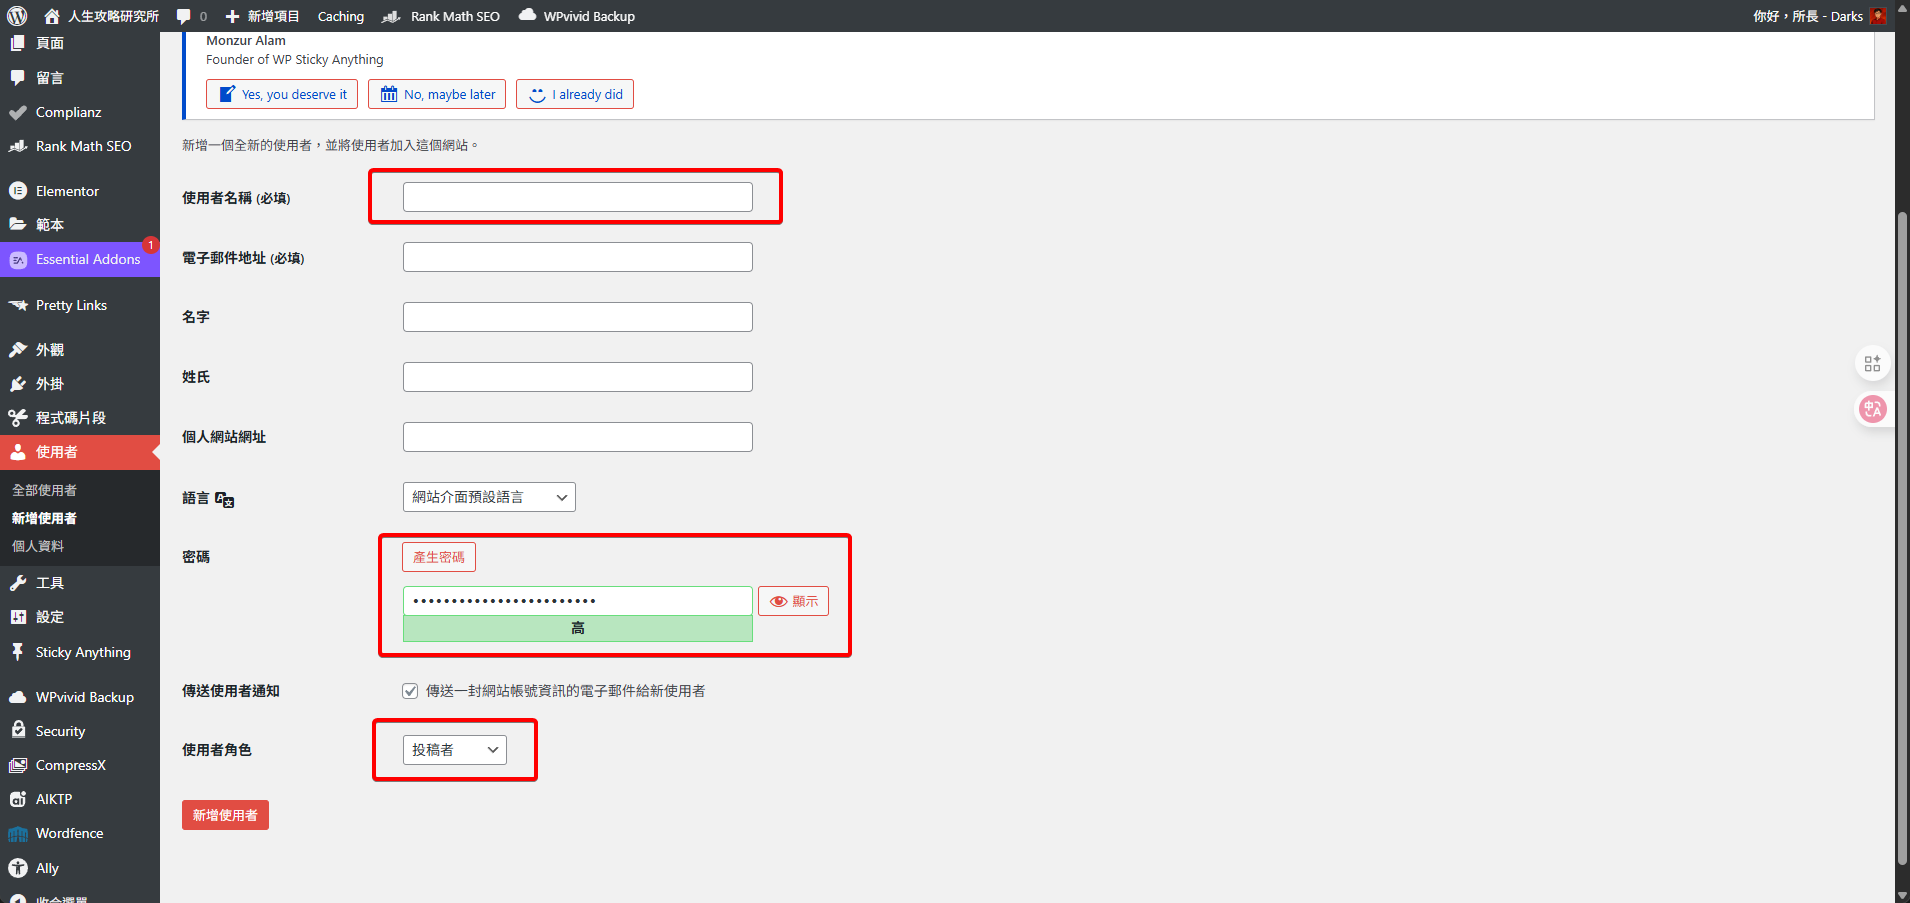Click the 產生密碼 generate password button
The height and width of the screenshot is (903, 1910).
tap(439, 557)
